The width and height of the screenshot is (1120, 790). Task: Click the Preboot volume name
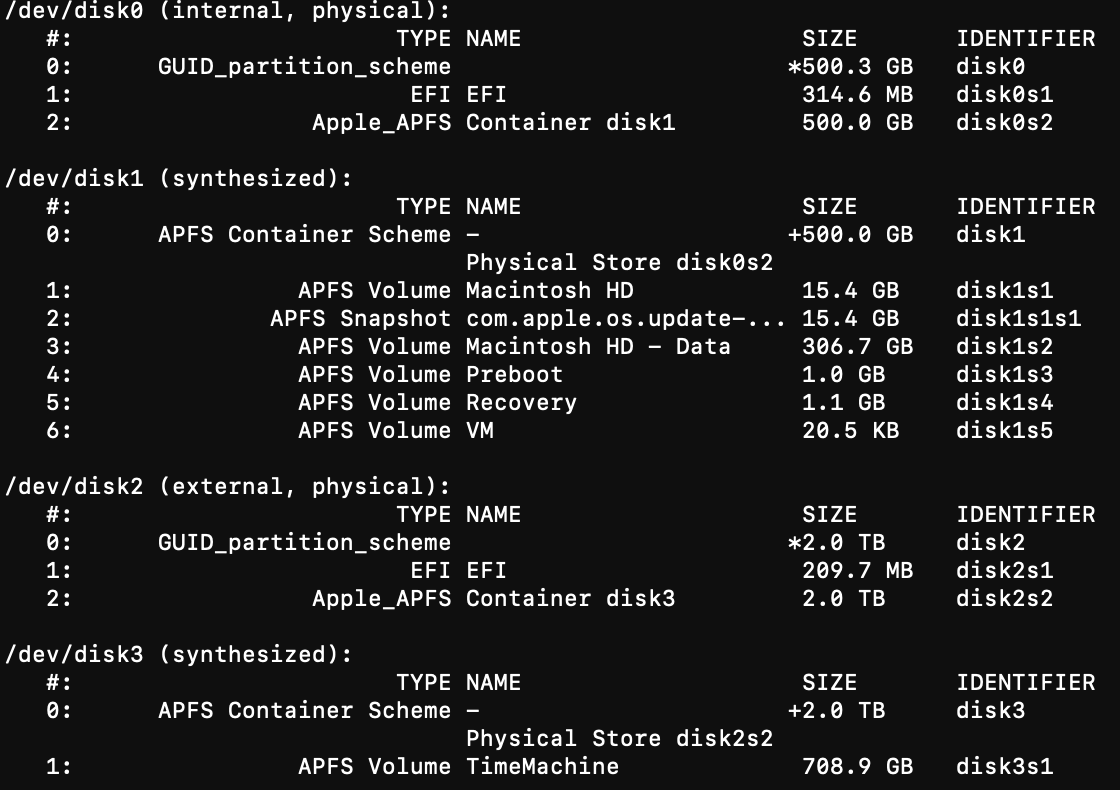pyautogui.click(x=514, y=375)
